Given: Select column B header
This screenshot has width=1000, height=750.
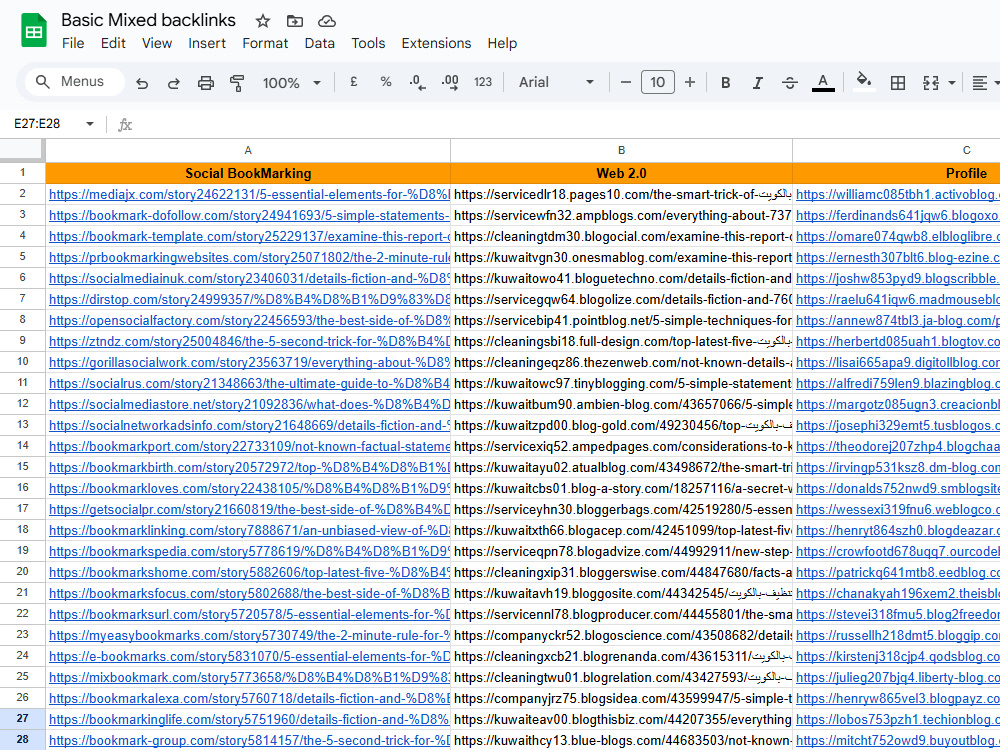Looking at the screenshot, I should click(x=621, y=151).
